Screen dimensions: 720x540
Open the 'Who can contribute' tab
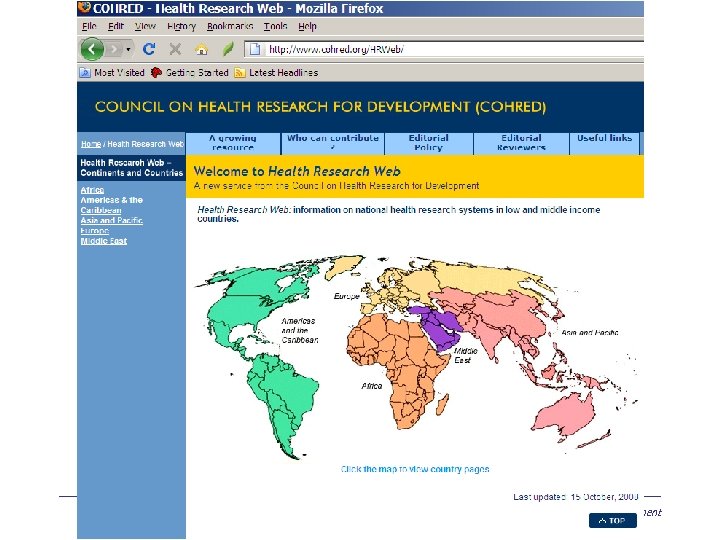pyautogui.click(x=332, y=142)
